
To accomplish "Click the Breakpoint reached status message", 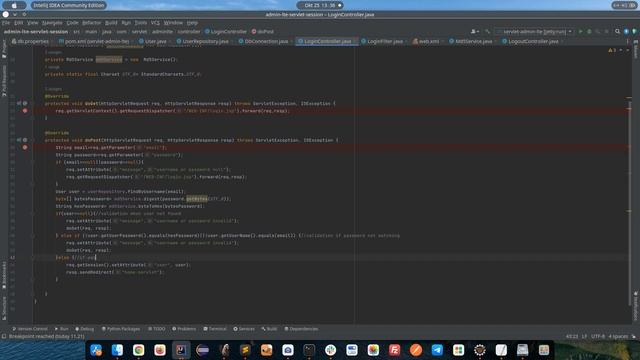I will coord(47,336).
